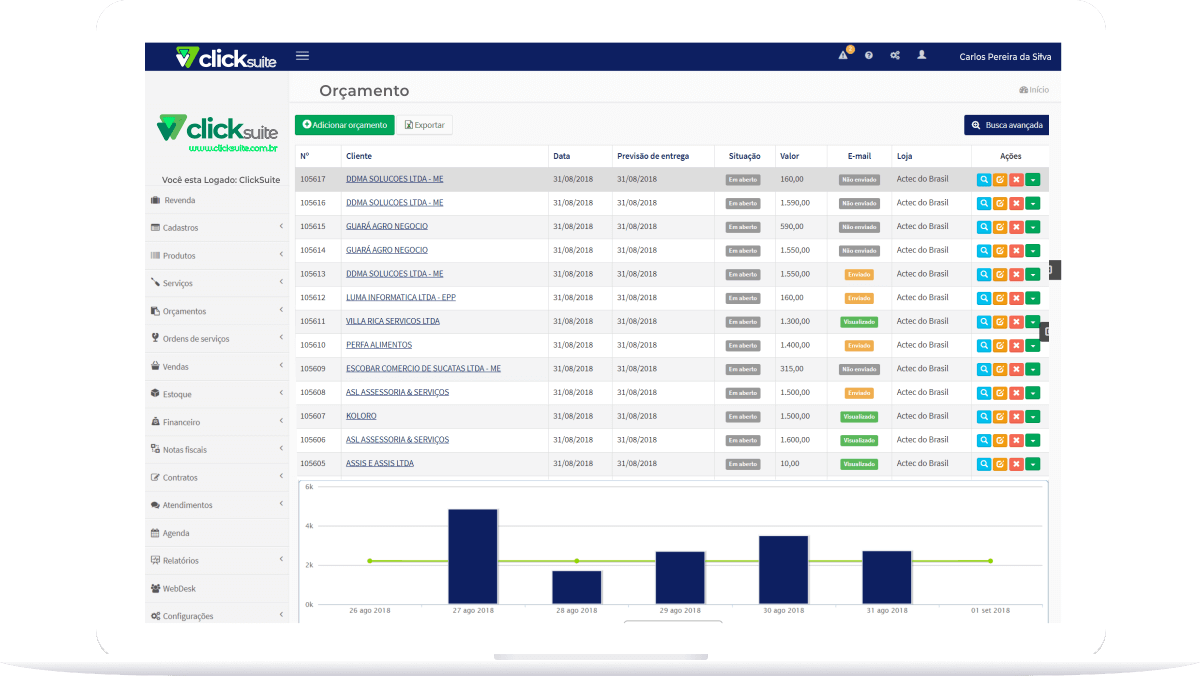View budget 105617 with the magnifier icon
Viewport: 1200px width, 676px height.
click(x=984, y=179)
